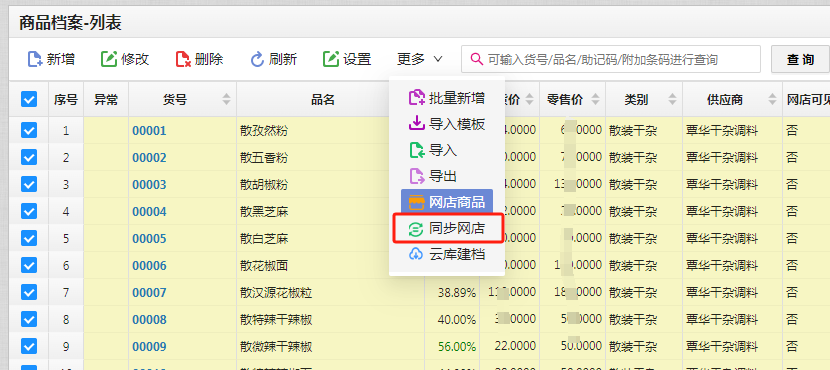Image resolution: width=830 pixels, height=370 pixels.
Task: Uncheck the checkbox for row 散胡椒粉
Action: click(29, 184)
